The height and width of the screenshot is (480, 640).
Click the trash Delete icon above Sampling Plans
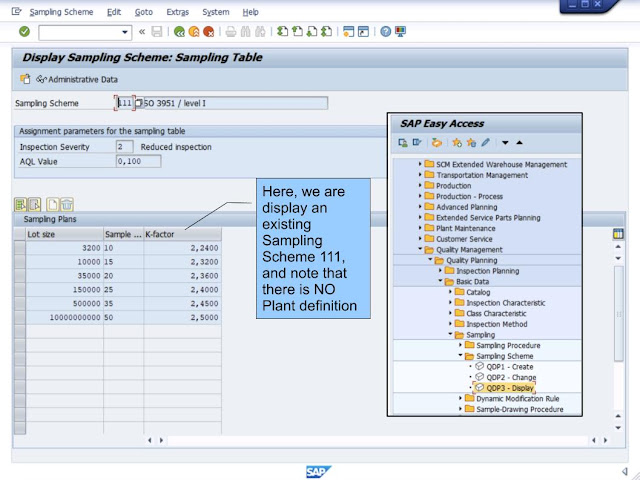click(67, 204)
